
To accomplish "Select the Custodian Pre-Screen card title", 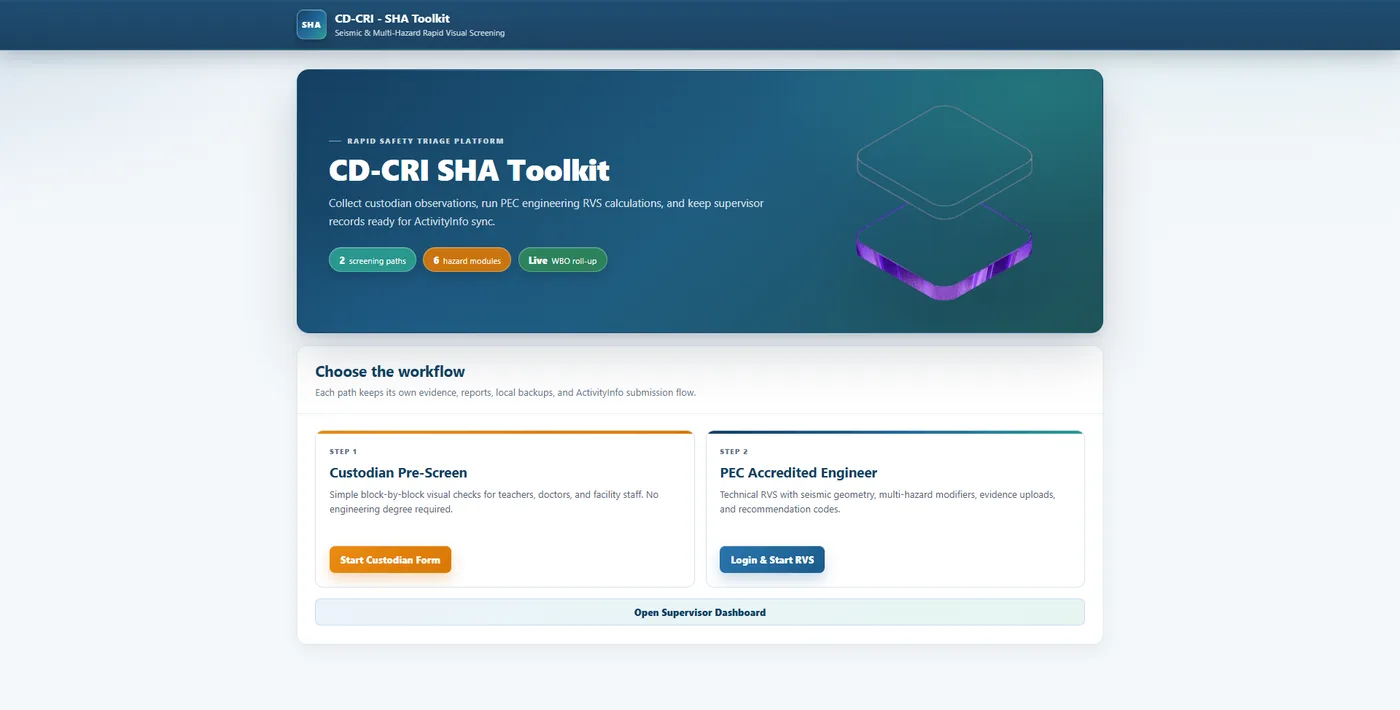I will point(398,473).
